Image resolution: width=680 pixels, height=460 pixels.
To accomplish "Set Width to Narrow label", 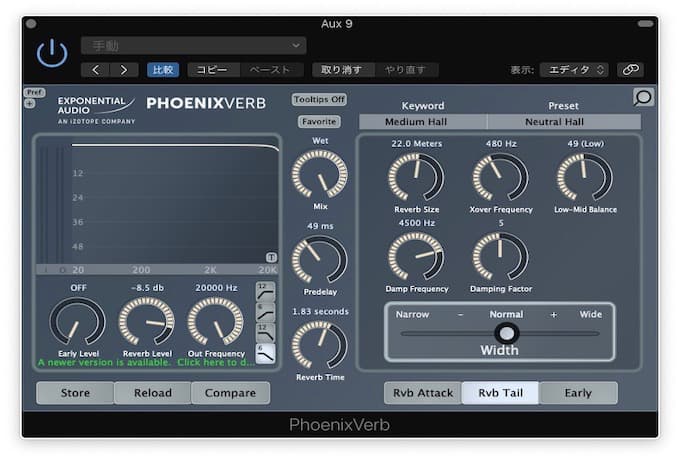I will (x=412, y=314).
